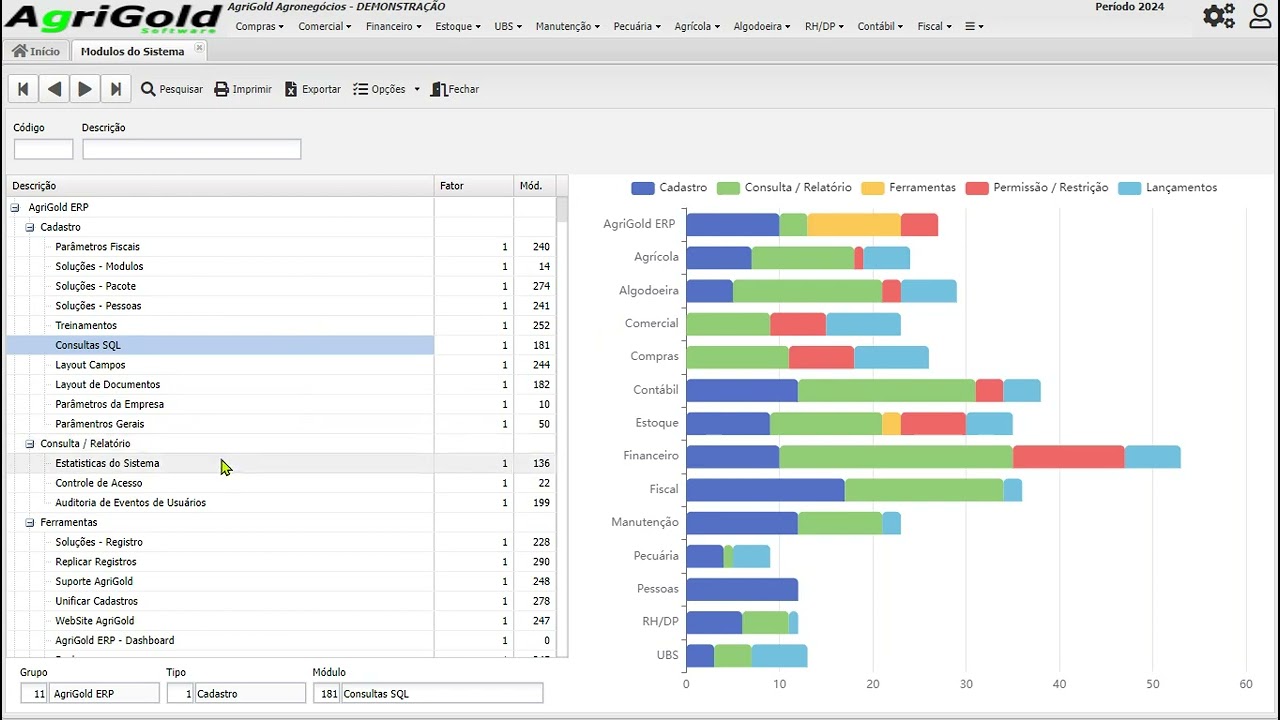
Task: Close the Modulos do Sistema tab
Action: [x=199, y=48]
